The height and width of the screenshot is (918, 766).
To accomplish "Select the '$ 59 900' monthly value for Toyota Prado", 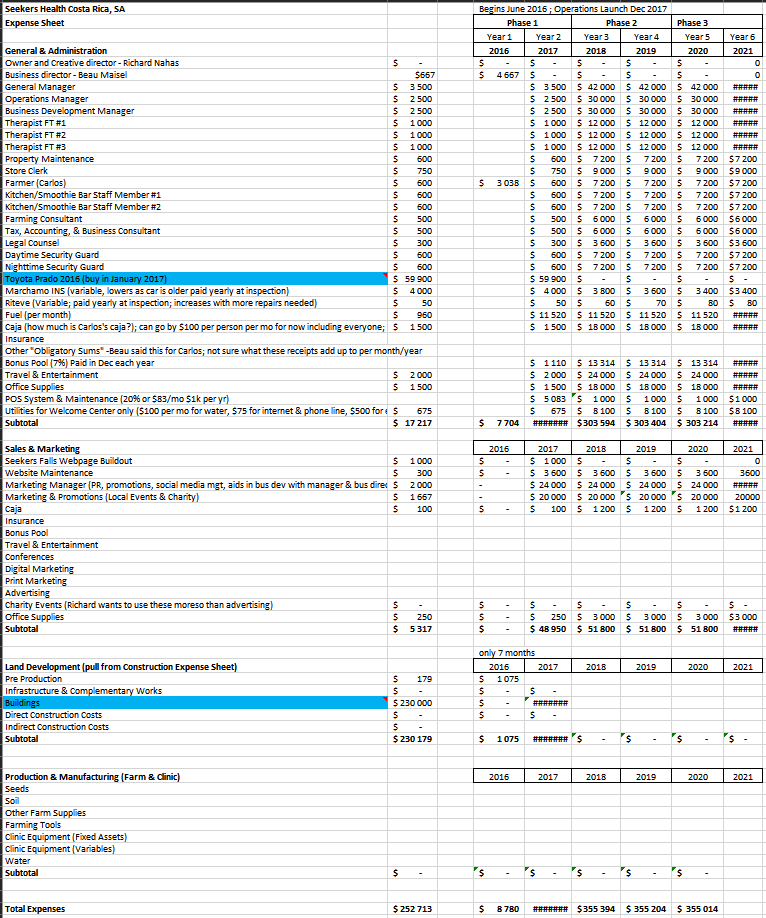I will (x=412, y=279).
